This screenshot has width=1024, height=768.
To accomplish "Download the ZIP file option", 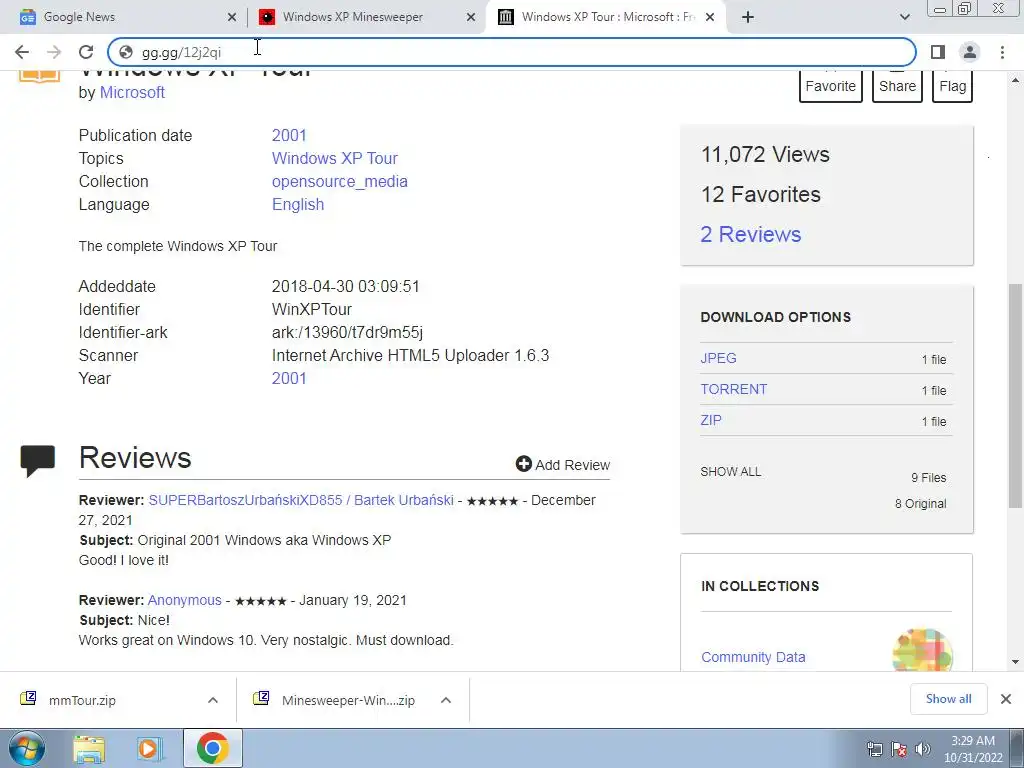I will pyautogui.click(x=711, y=420).
